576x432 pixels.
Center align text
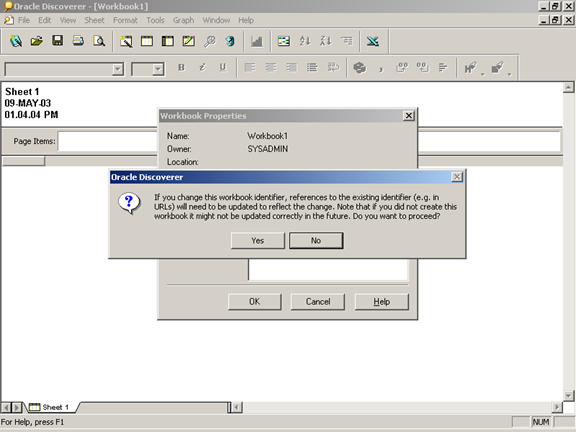click(x=271, y=68)
